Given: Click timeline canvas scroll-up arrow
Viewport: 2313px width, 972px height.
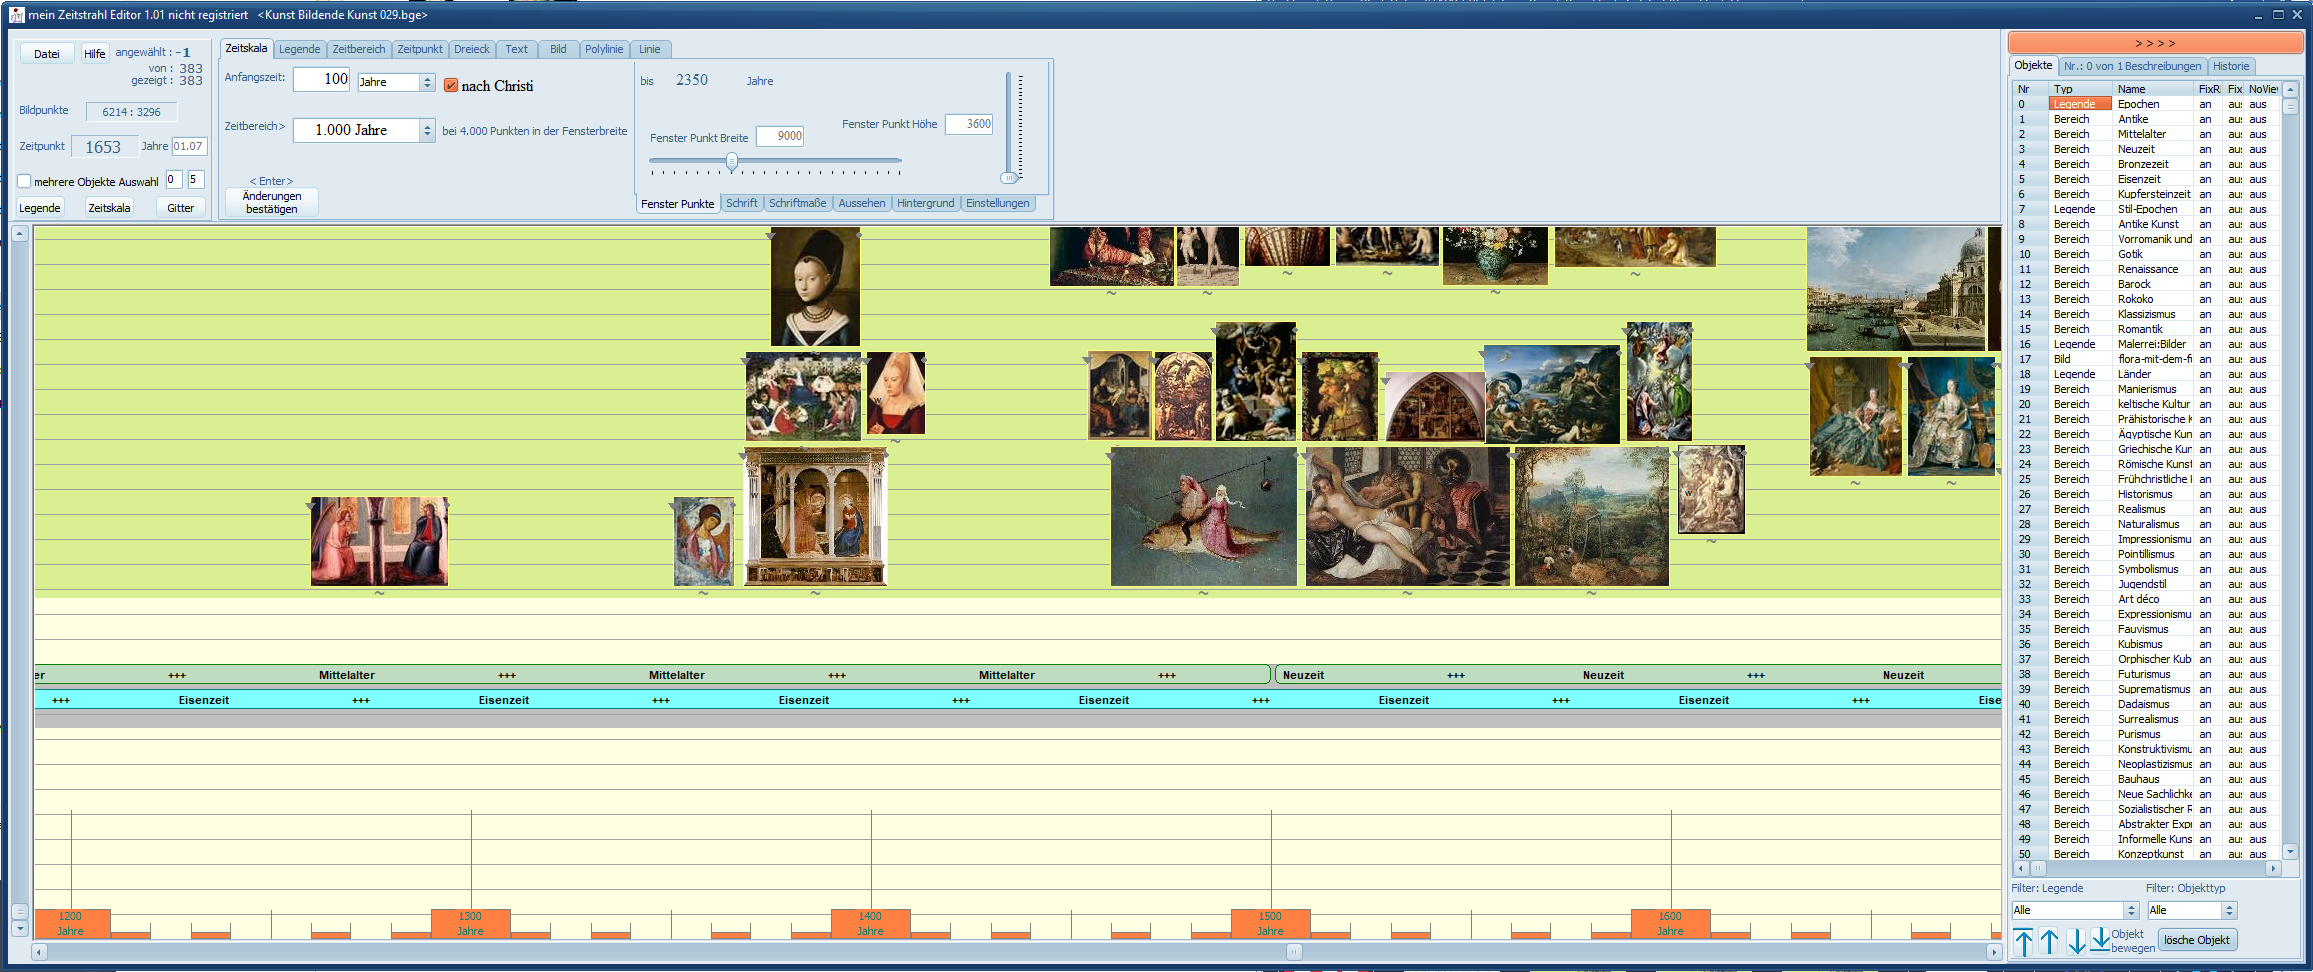Looking at the screenshot, I should point(19,233).
